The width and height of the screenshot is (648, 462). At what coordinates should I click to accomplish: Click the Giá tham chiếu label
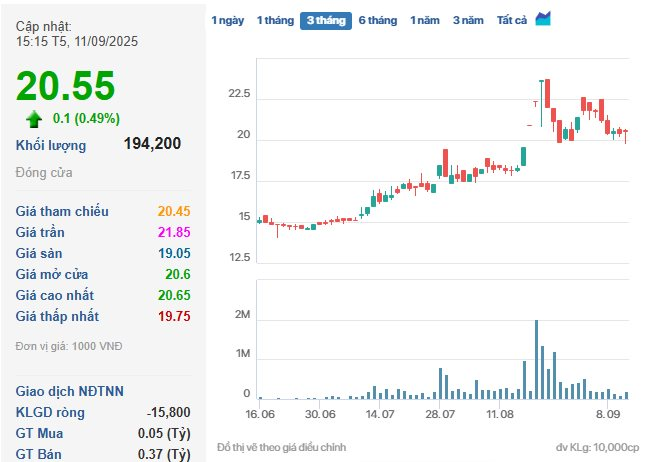62,211
